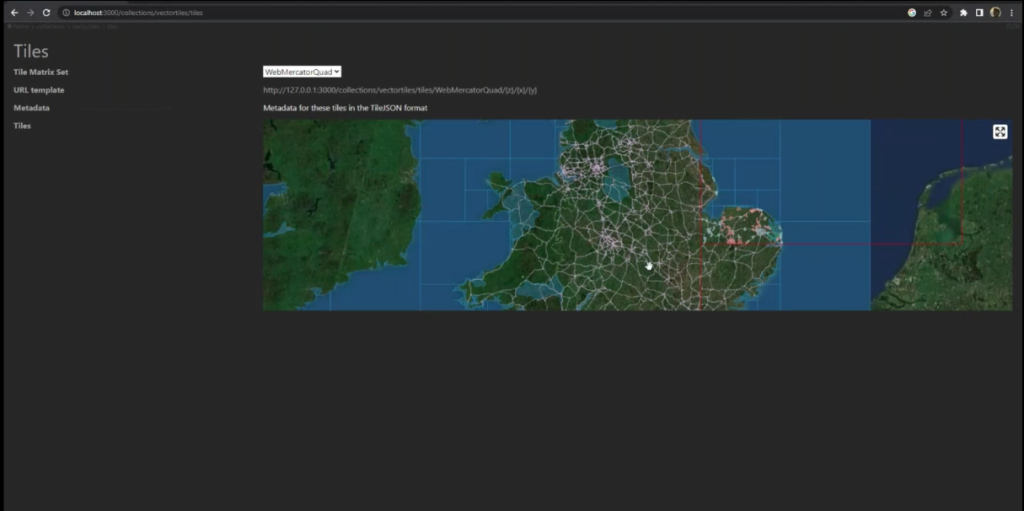This screenshot has height=511, width=1024.
Task: Open the Chrome three-dot menu
Action: click(1011, 13)
